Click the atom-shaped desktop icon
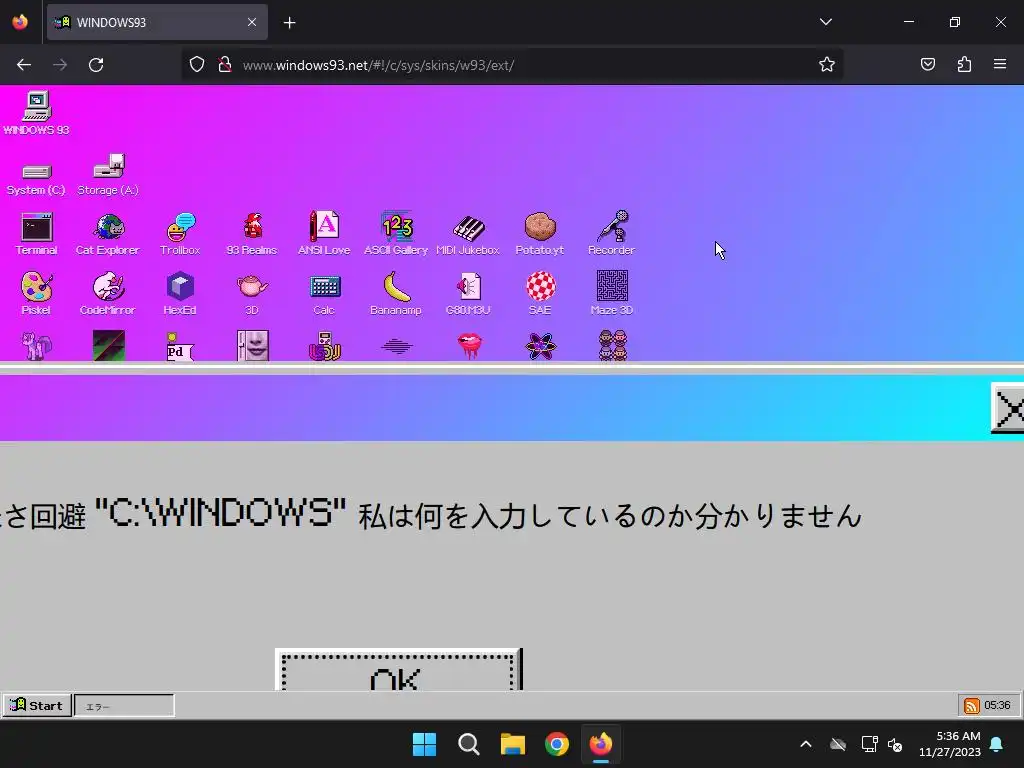Image resolution: width=1024 pixels, height=768 pixels. 541,346
